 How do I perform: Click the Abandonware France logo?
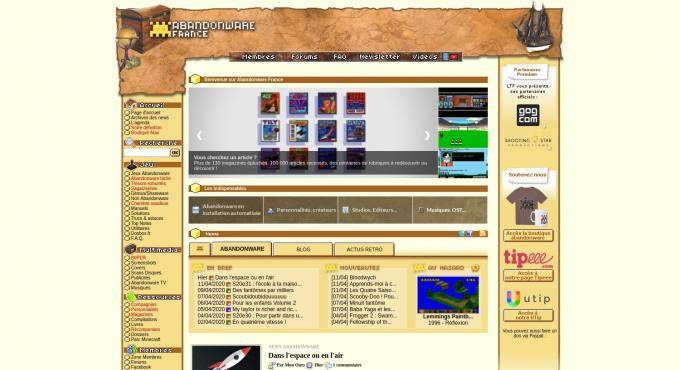[x=202, y=29]
